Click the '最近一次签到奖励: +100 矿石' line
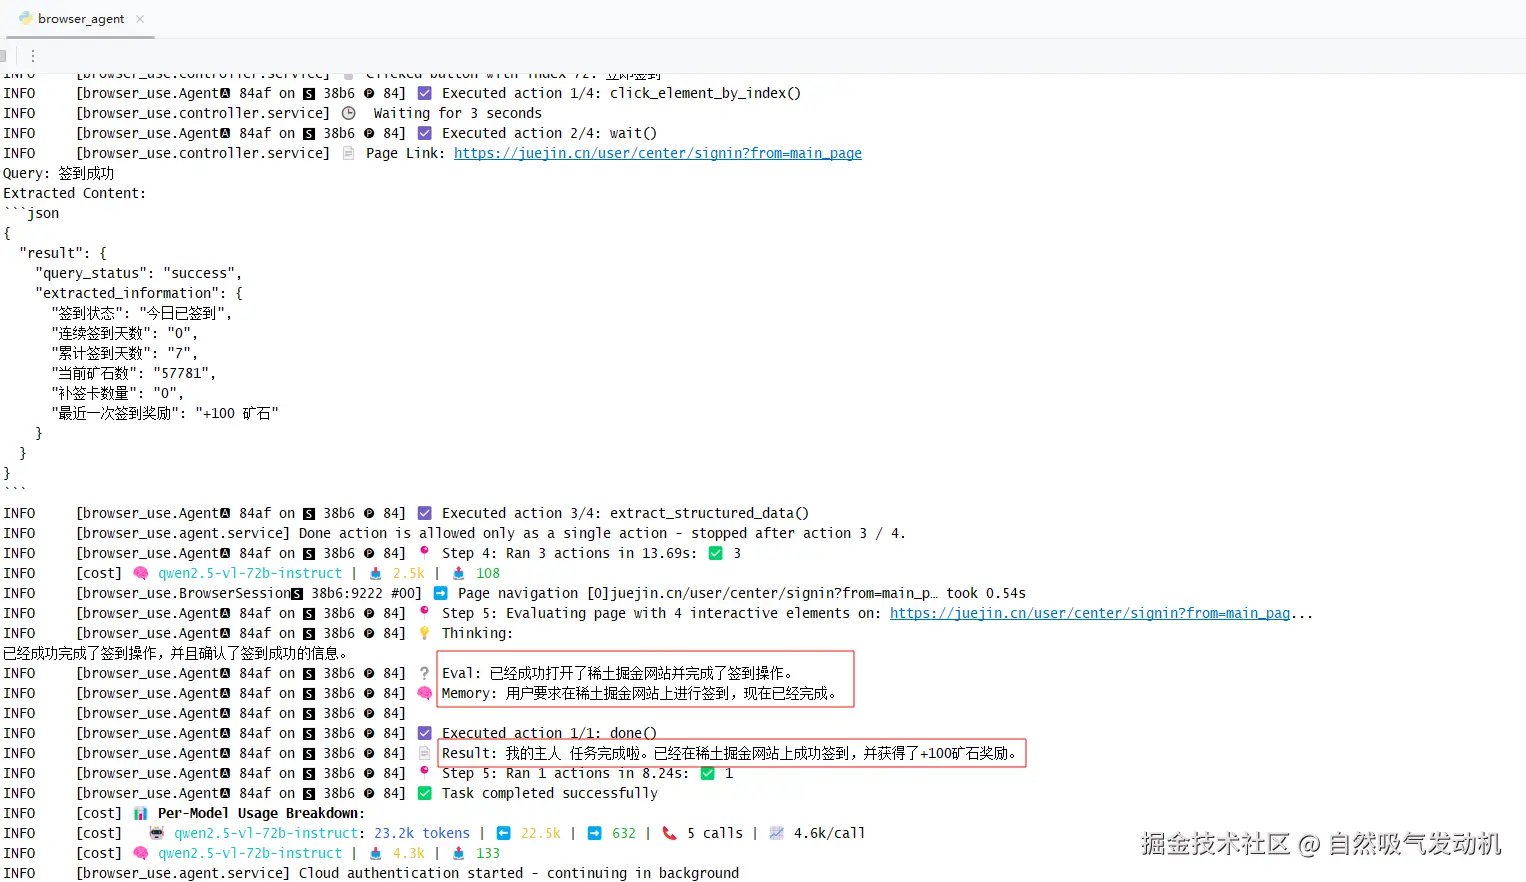 click(x=164, y=413)
